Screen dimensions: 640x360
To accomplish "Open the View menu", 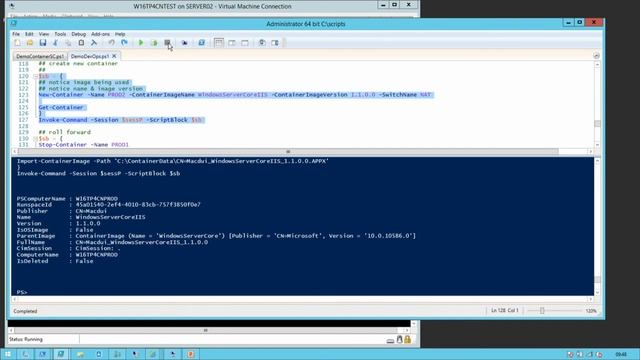I will 44,34.
